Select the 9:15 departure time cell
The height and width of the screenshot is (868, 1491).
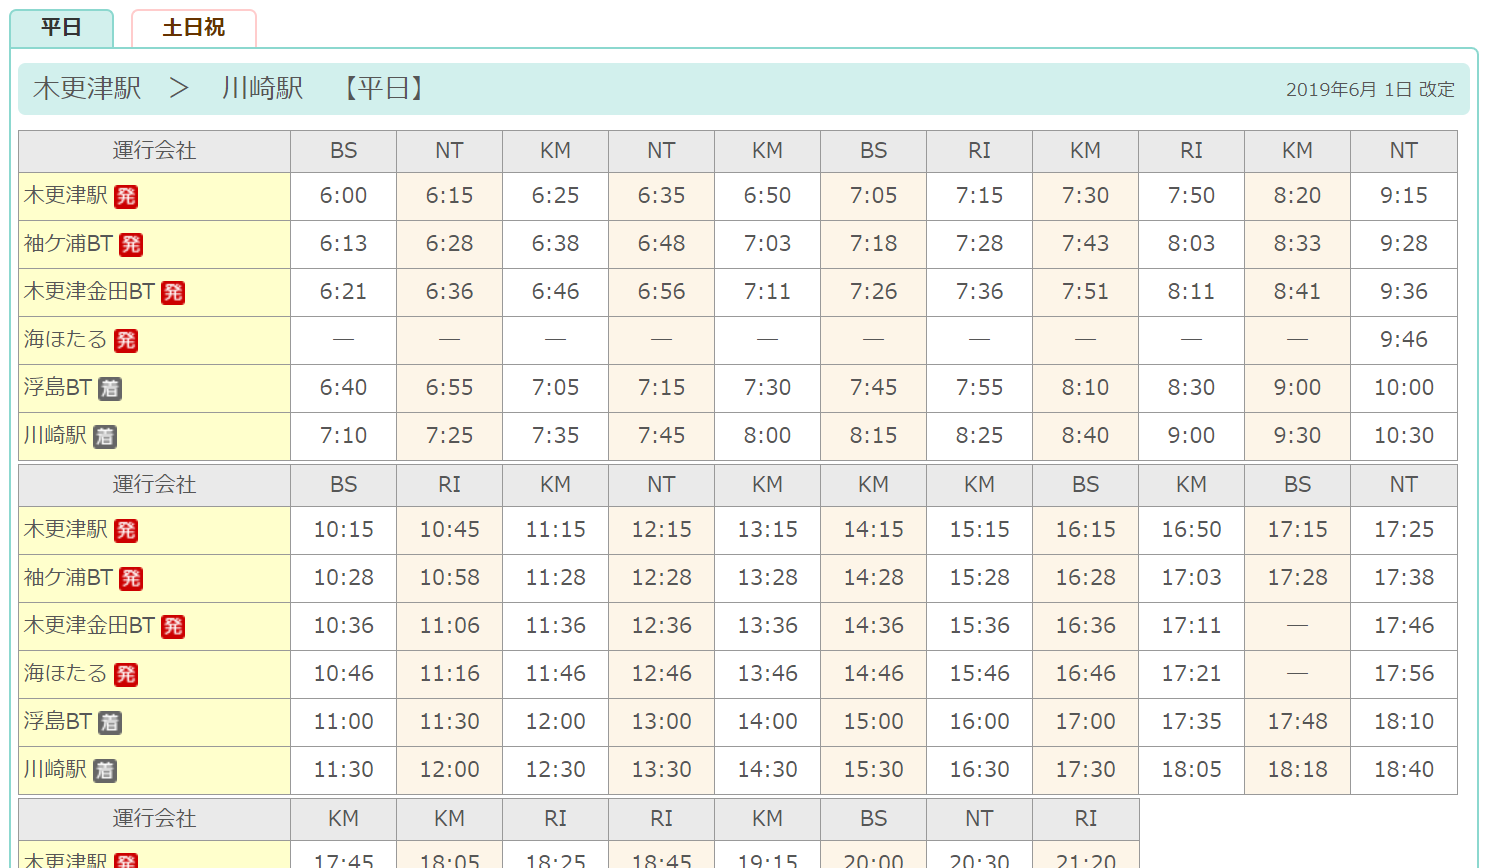(1404, 196)
